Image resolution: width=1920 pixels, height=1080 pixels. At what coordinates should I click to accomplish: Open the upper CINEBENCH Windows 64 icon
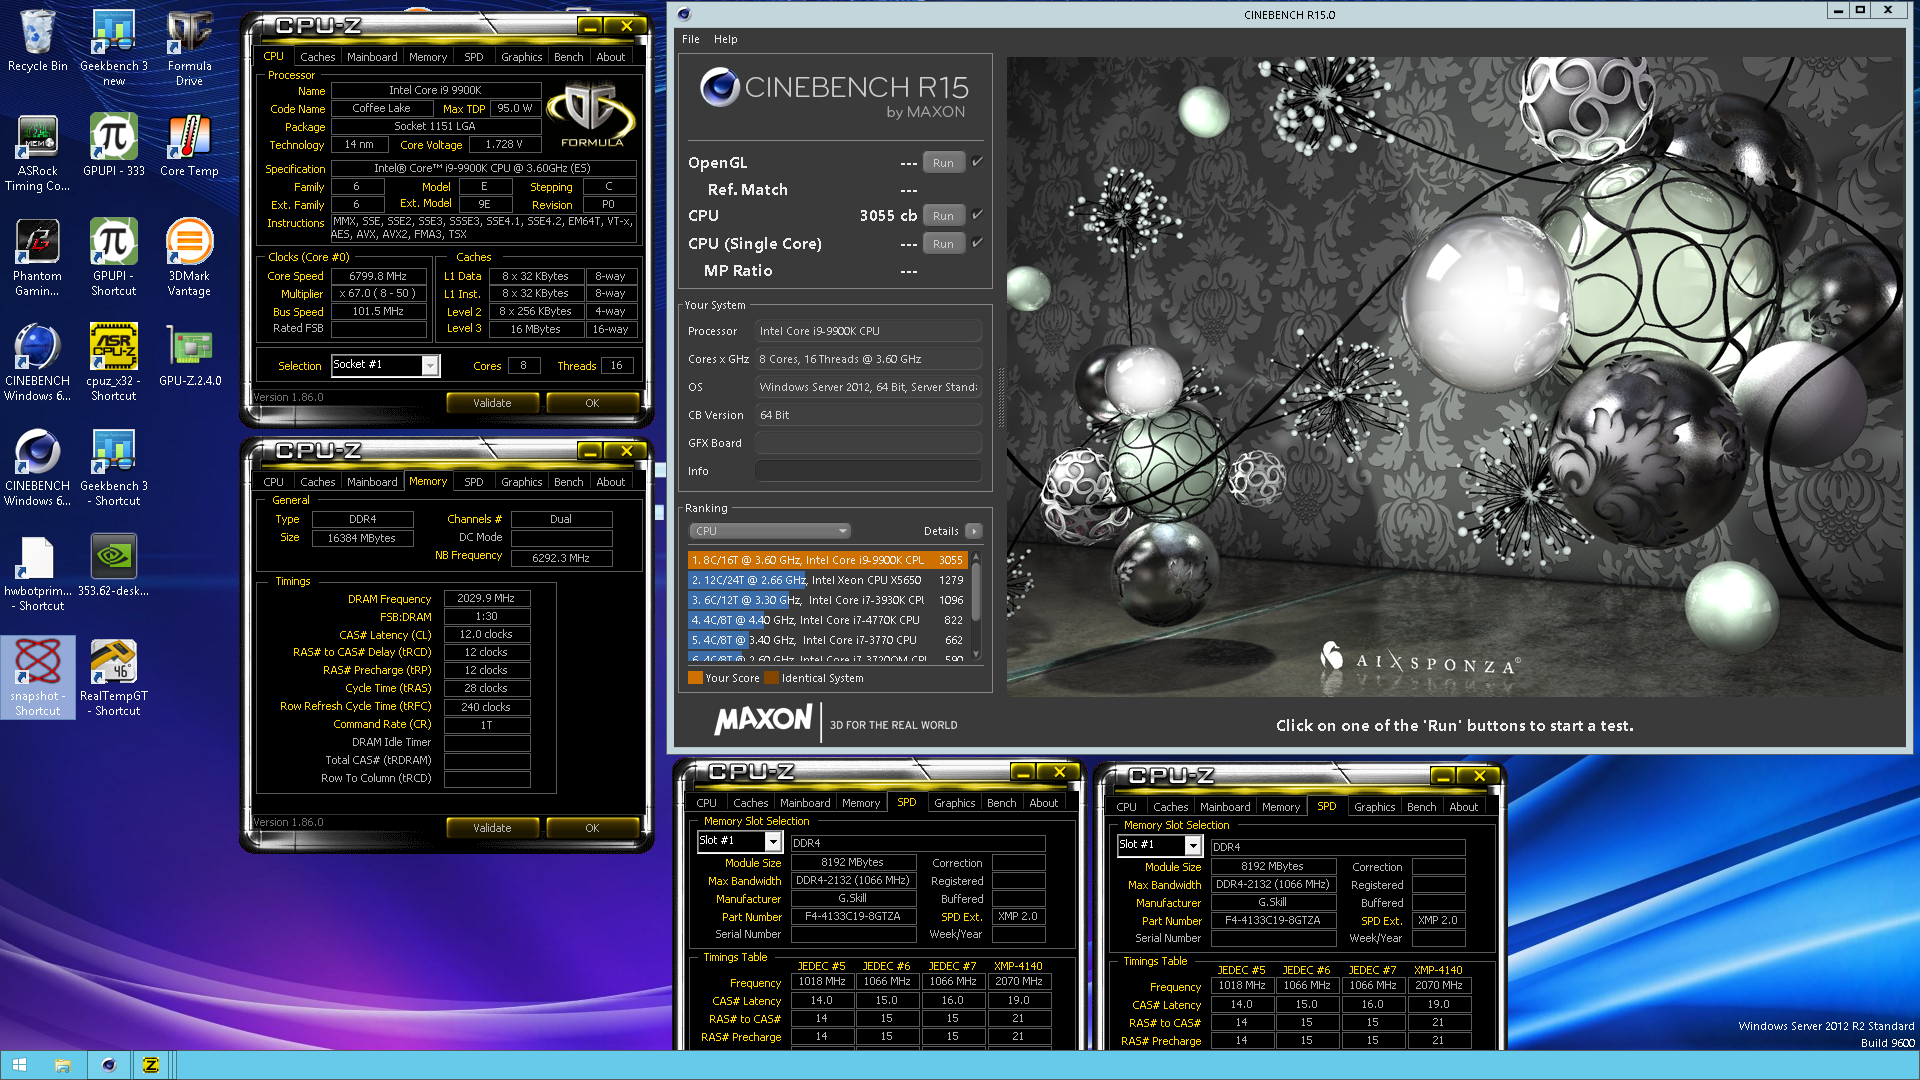point(38,363)
